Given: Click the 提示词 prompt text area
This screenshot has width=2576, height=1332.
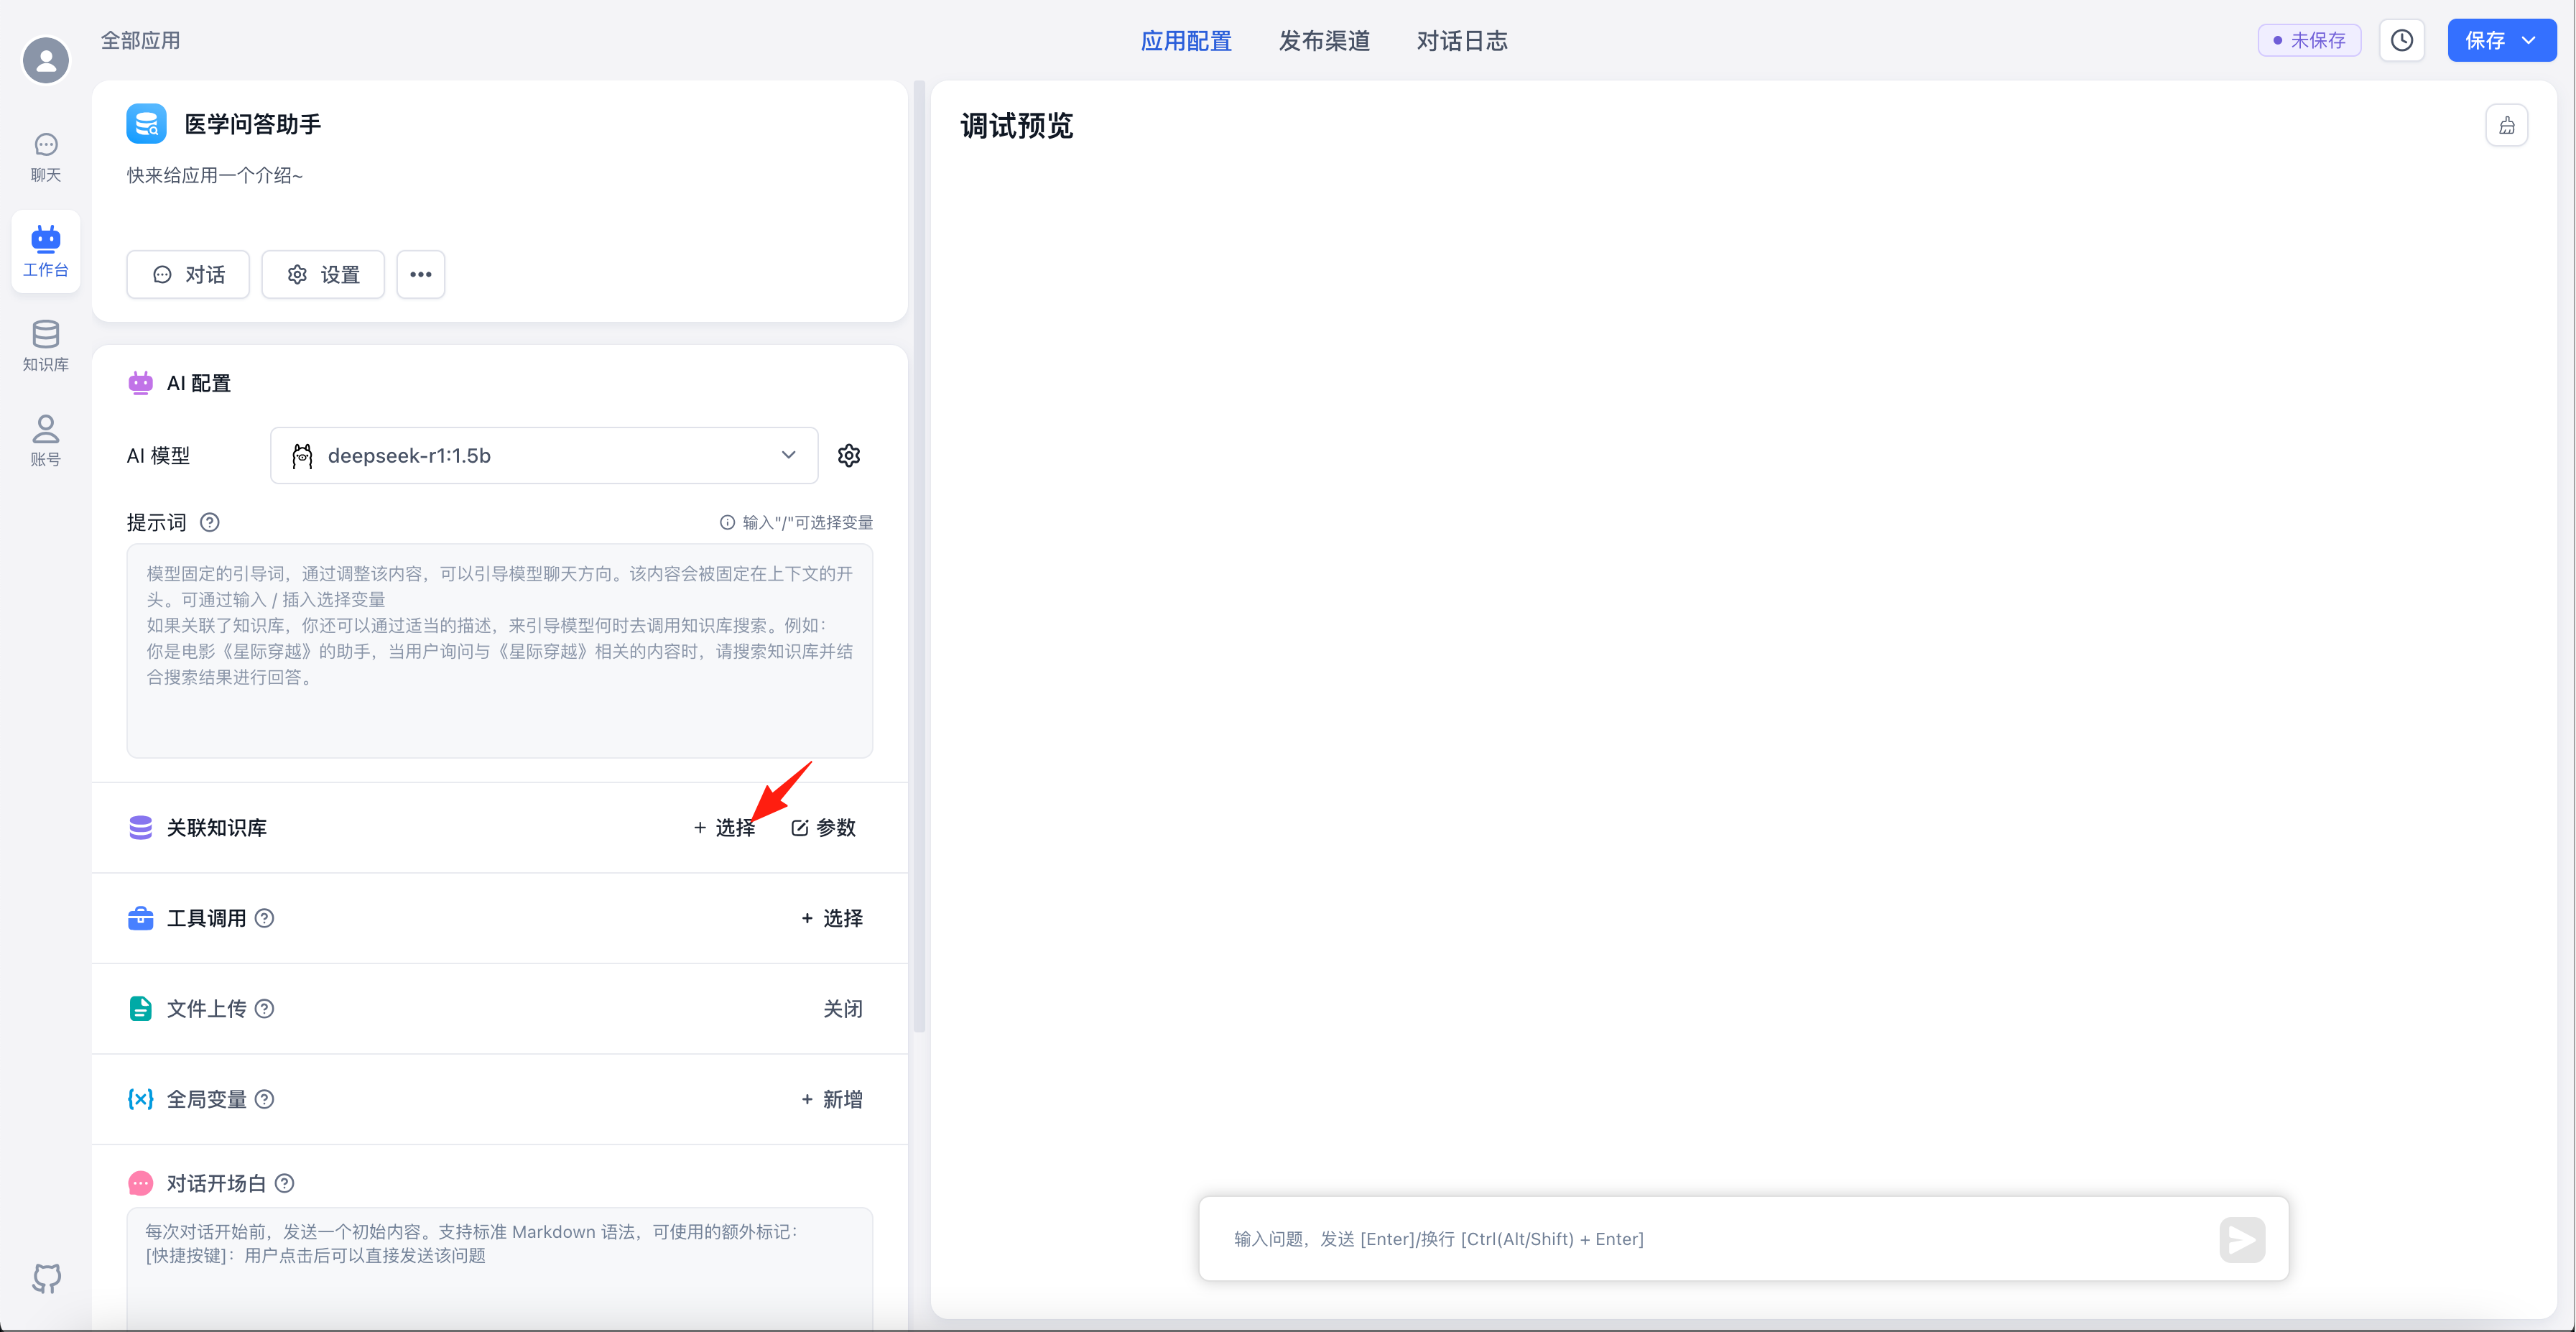Looking at the screenshot, I should coord(500,650).
